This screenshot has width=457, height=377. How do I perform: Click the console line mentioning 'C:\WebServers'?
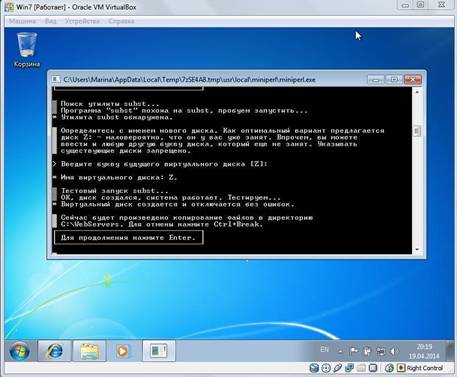pyautogui.click(x=162, y=224)
